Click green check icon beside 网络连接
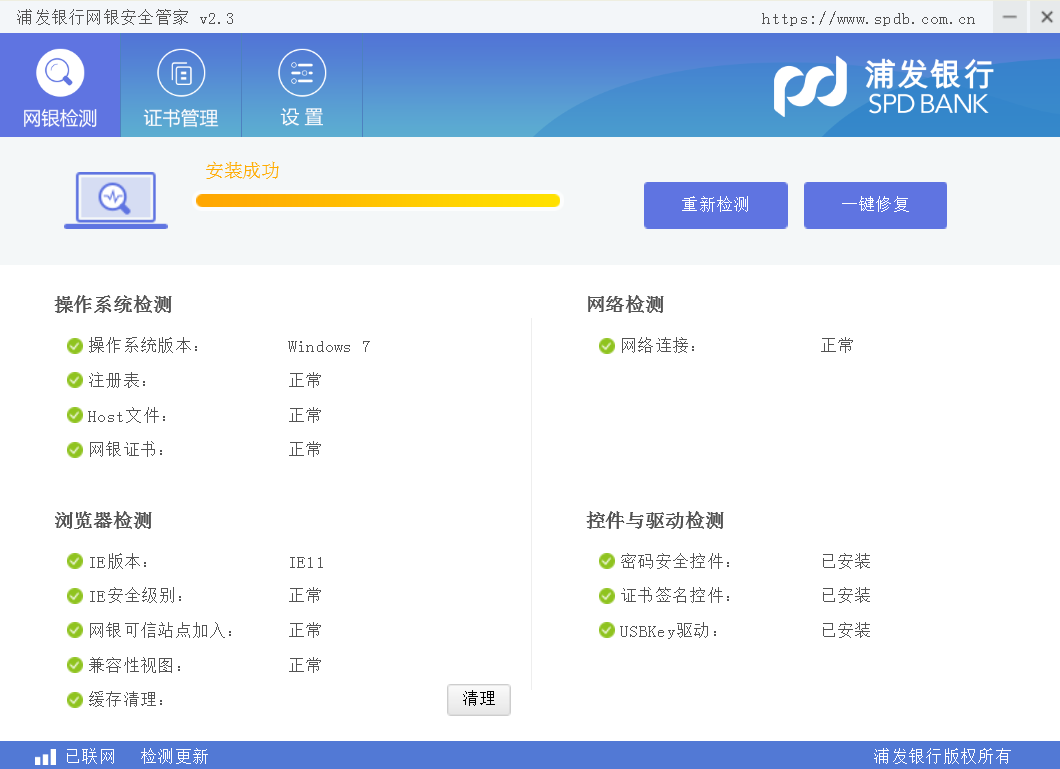The height and width of the screenshot is (769, 1060). coord(607,346)
